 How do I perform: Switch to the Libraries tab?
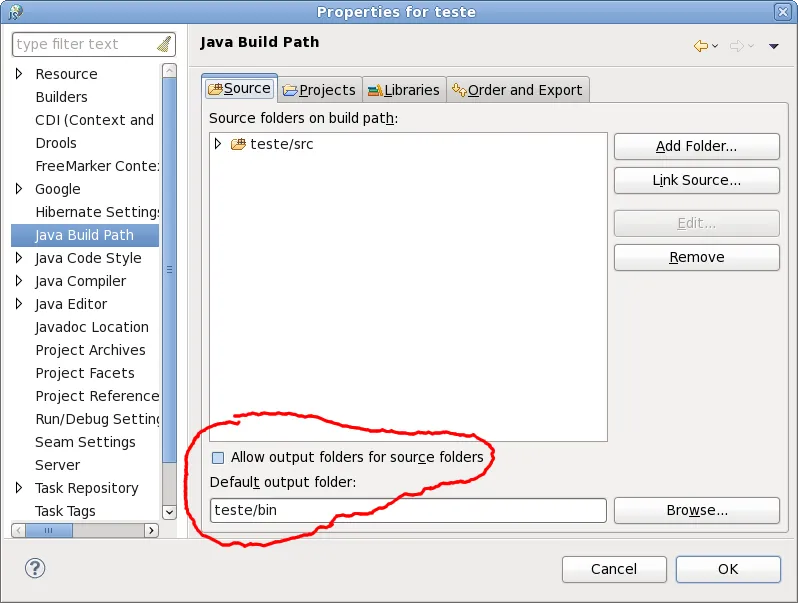(404, 90)
